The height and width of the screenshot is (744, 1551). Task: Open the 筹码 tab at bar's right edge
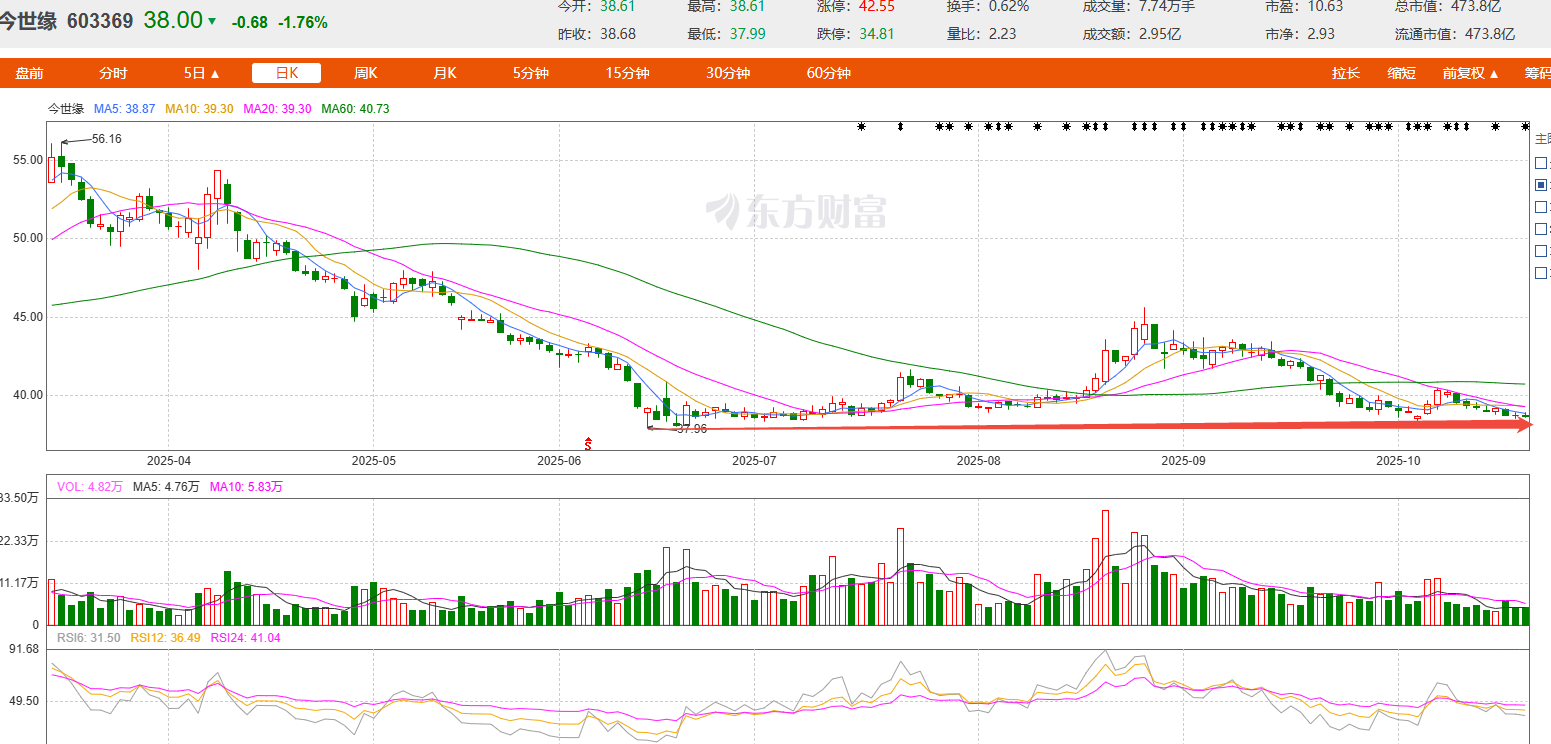coord(1537,73)
